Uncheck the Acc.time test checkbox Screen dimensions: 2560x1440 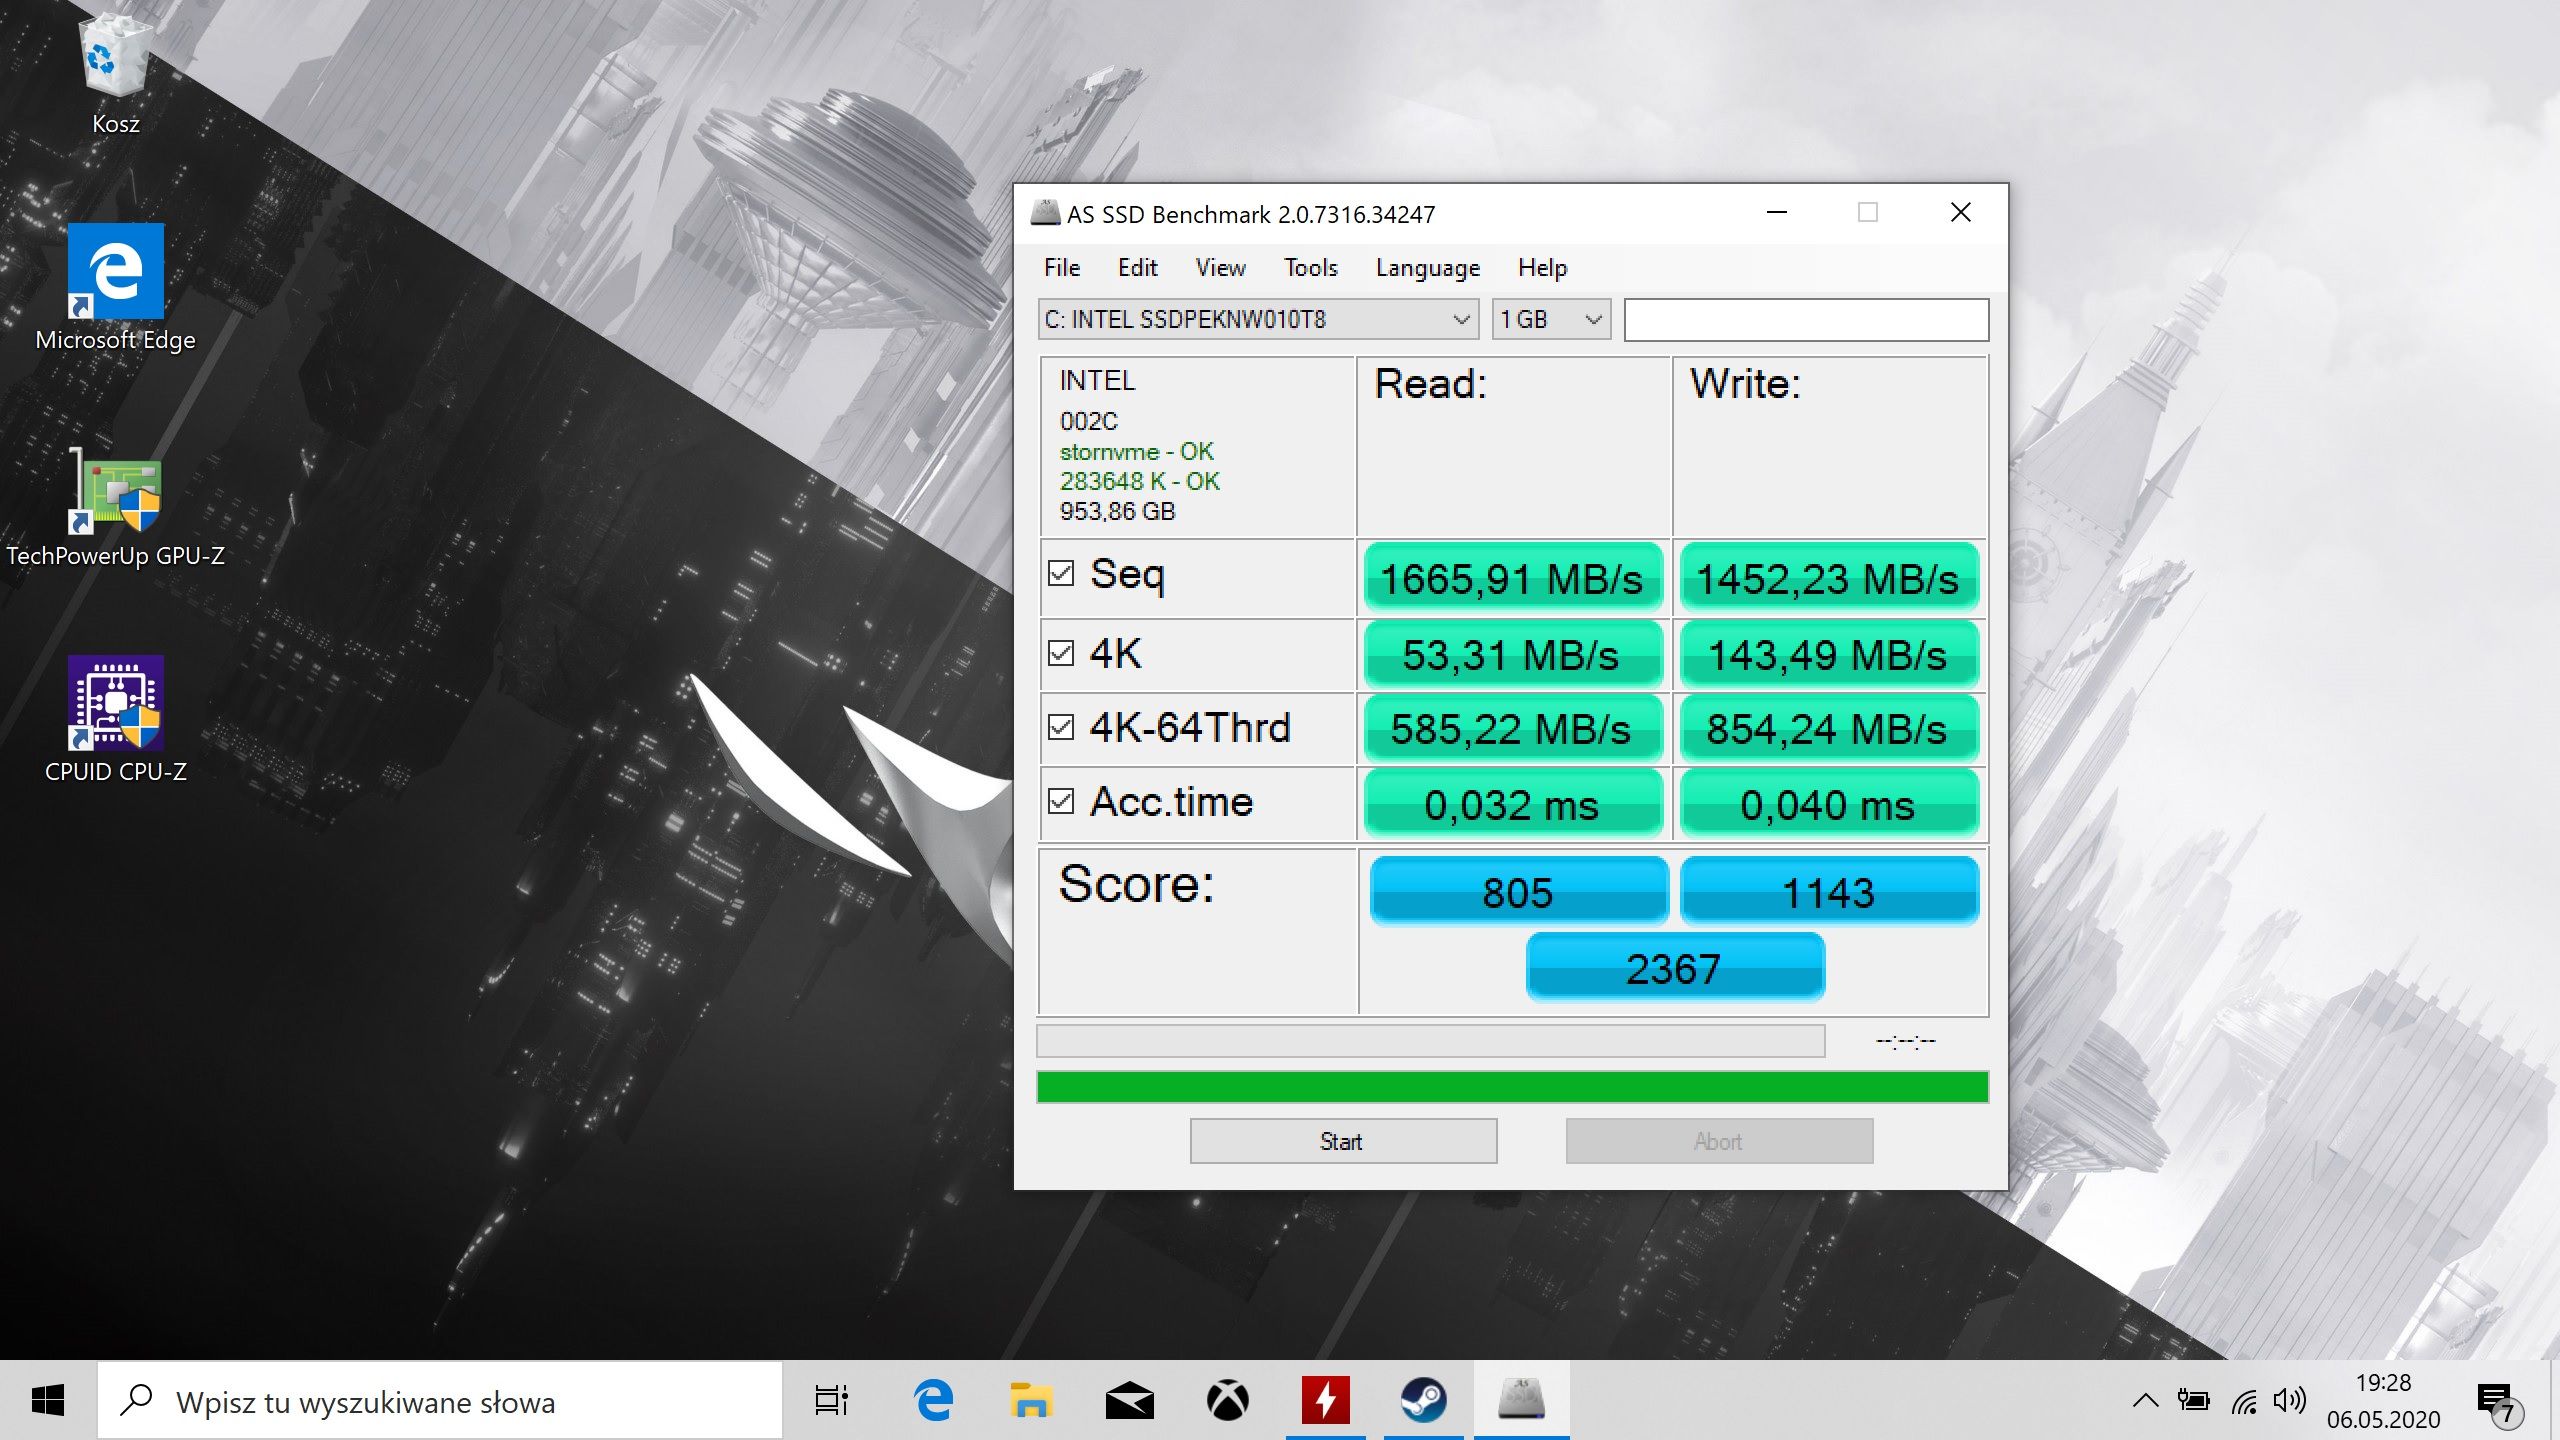[x=1061, y=801]
